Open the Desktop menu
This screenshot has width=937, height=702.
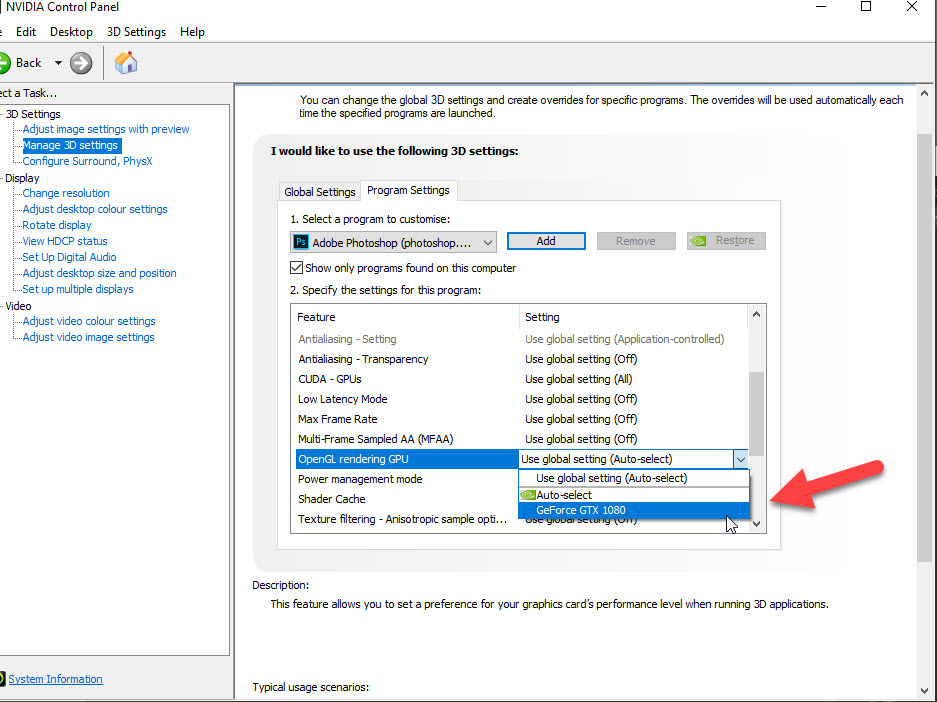point(71,32)
